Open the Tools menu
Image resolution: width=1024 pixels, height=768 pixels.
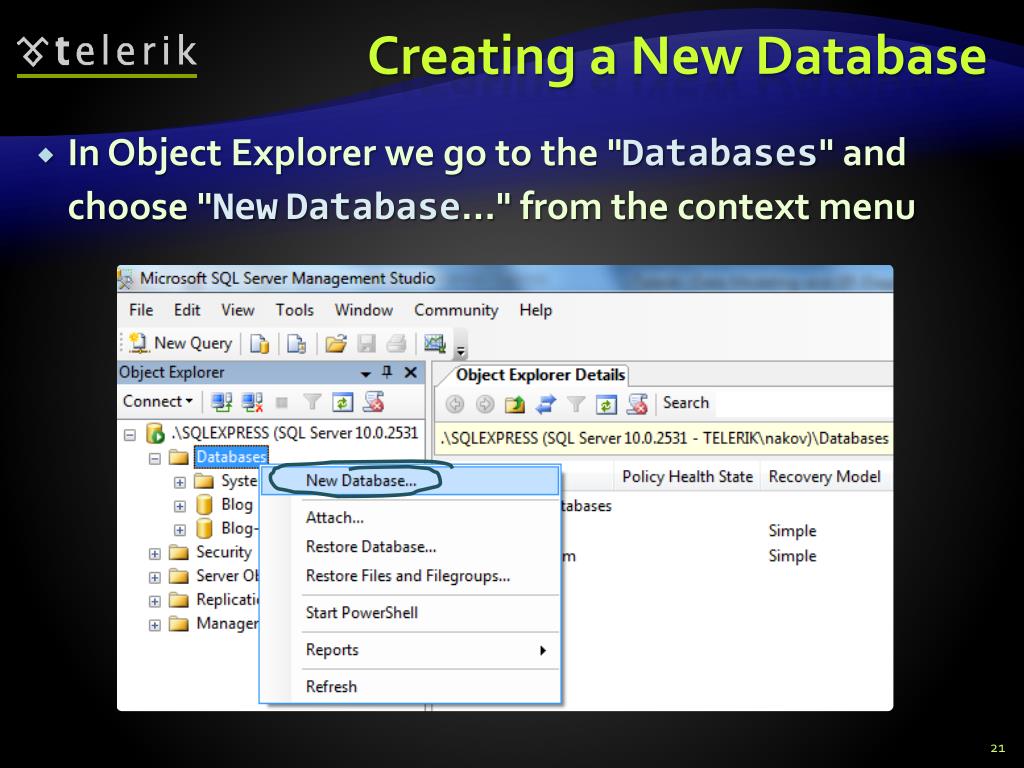[x=295, y=310]
